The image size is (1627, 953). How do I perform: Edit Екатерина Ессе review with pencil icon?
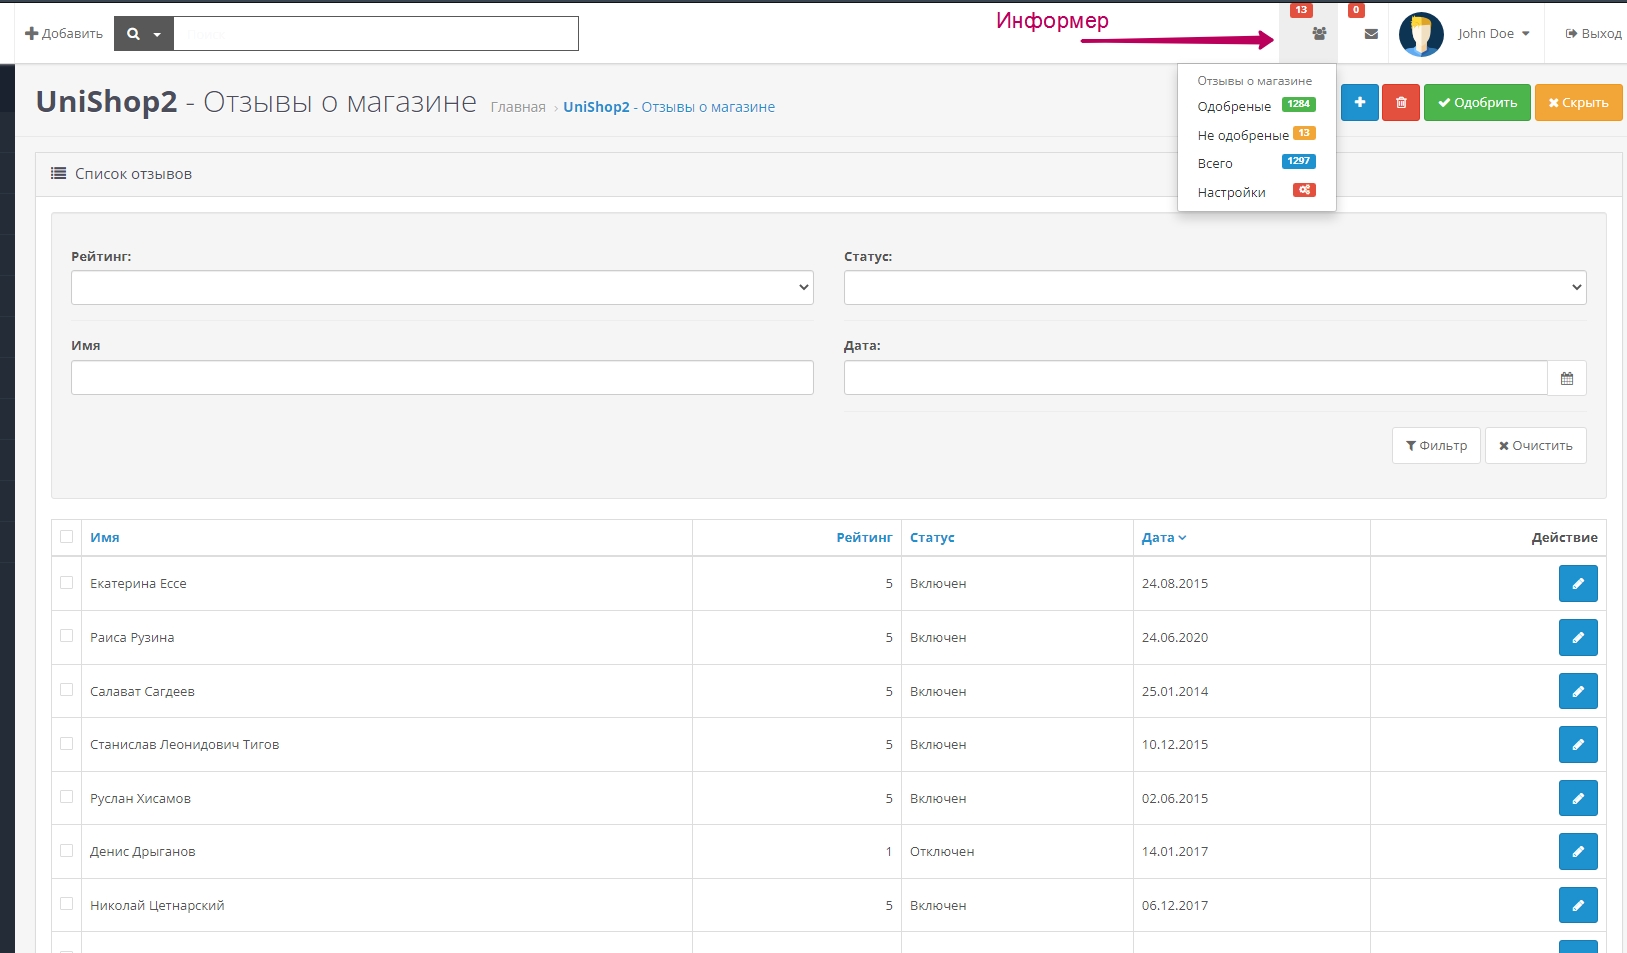click(x=1577, y=584)
